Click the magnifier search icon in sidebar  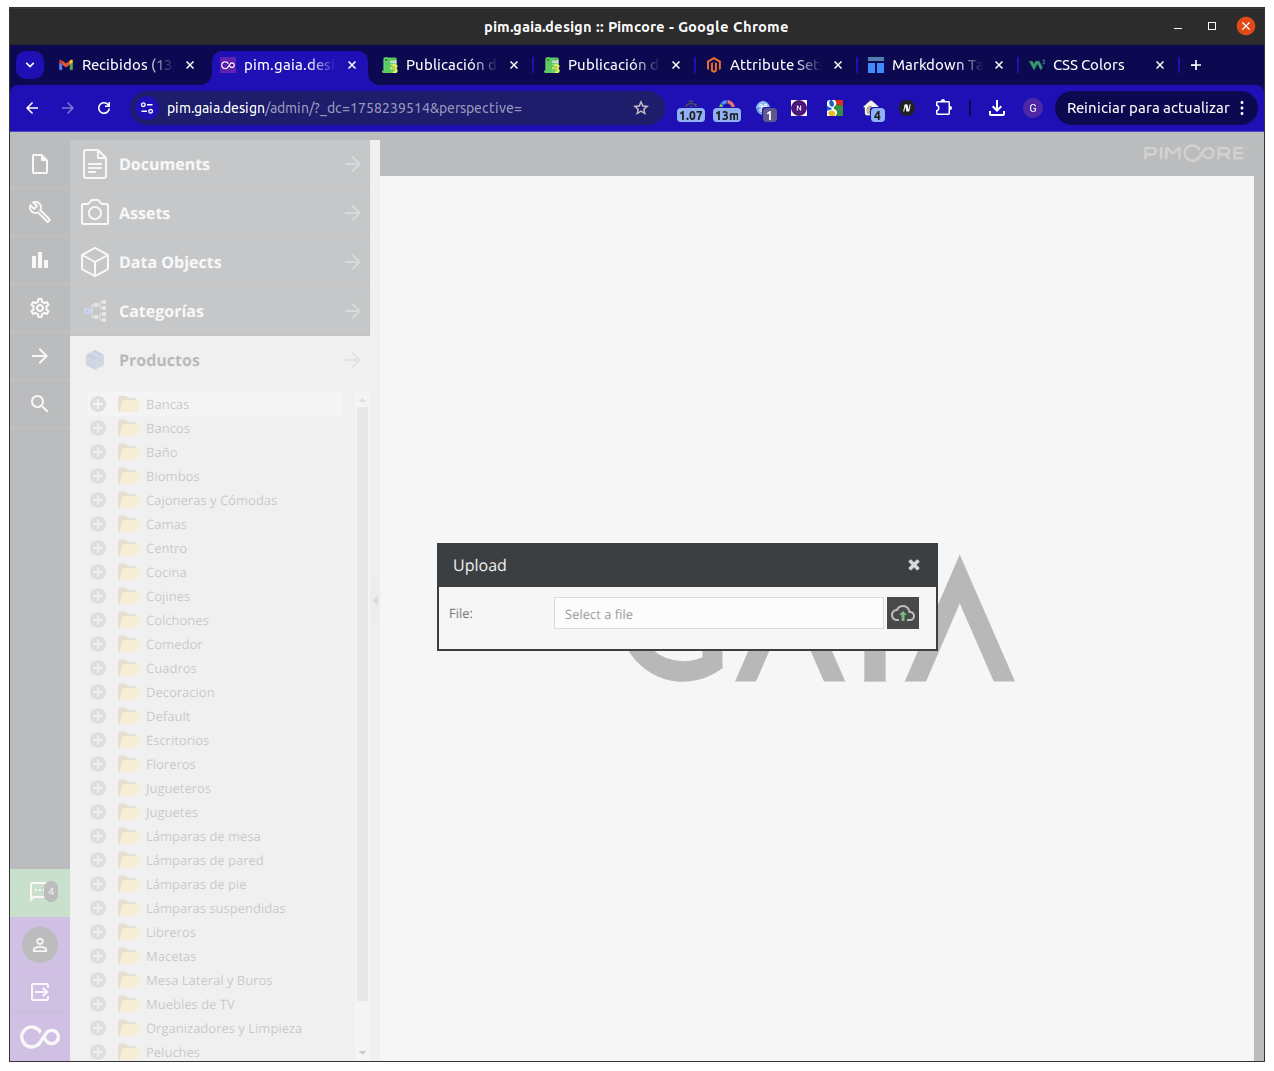point(40,404)
